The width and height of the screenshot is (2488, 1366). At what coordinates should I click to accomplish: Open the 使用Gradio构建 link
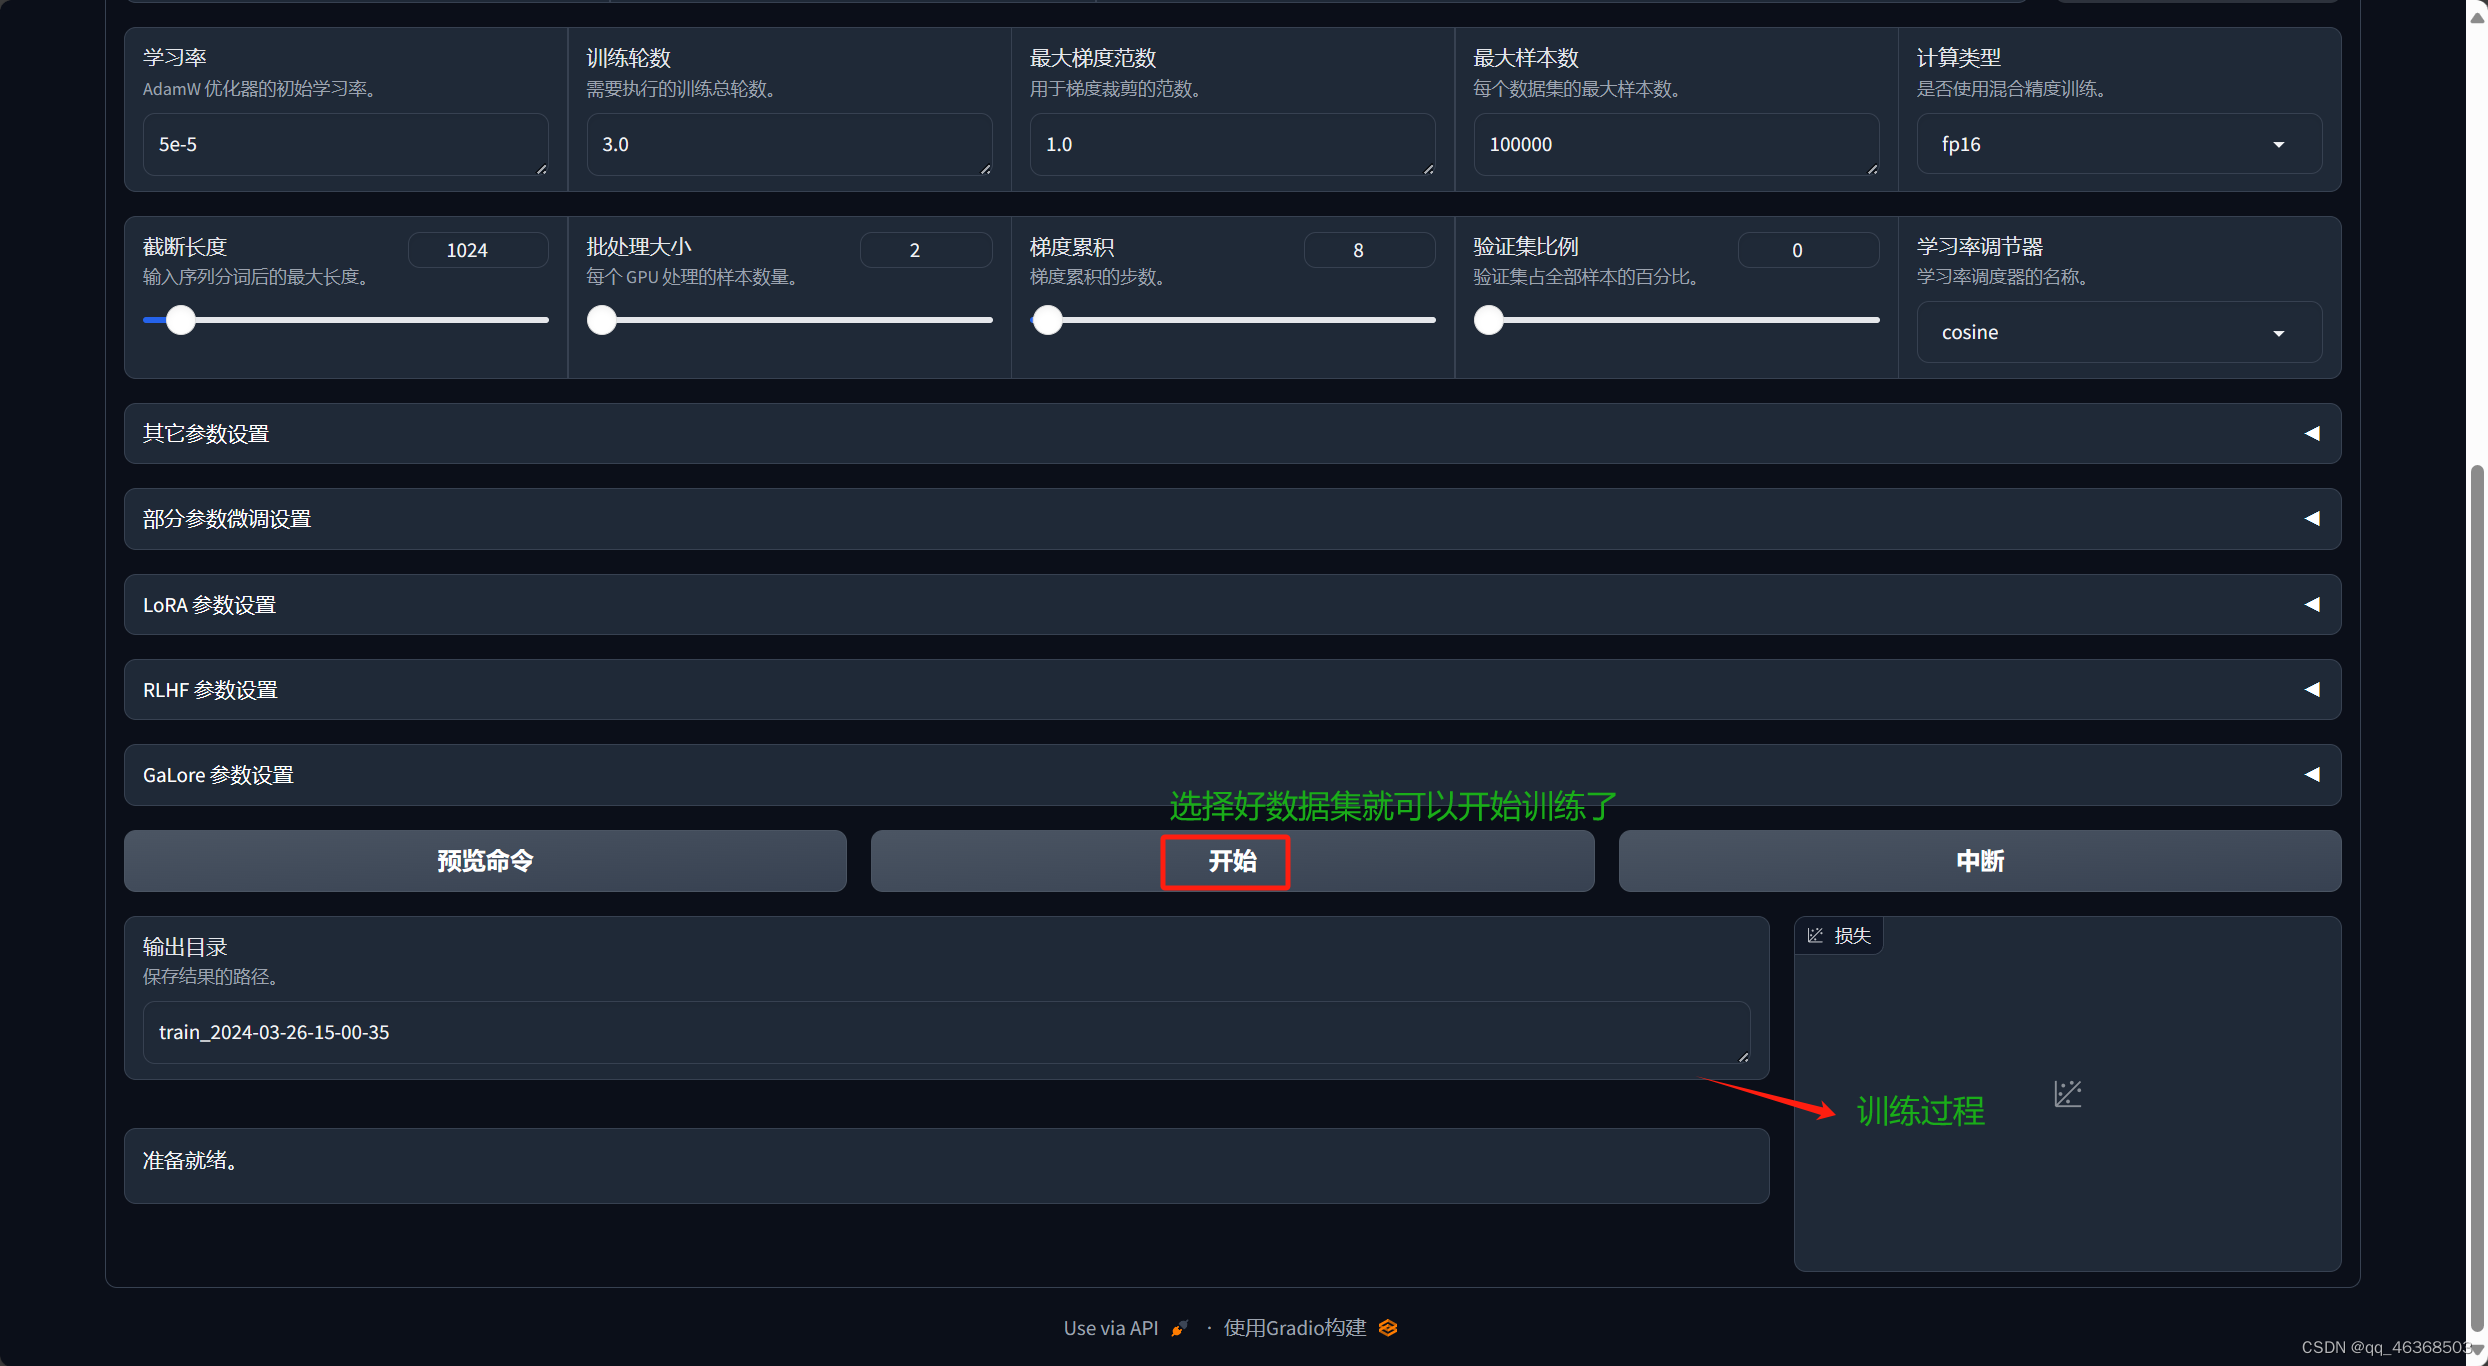(1294, 1328)
